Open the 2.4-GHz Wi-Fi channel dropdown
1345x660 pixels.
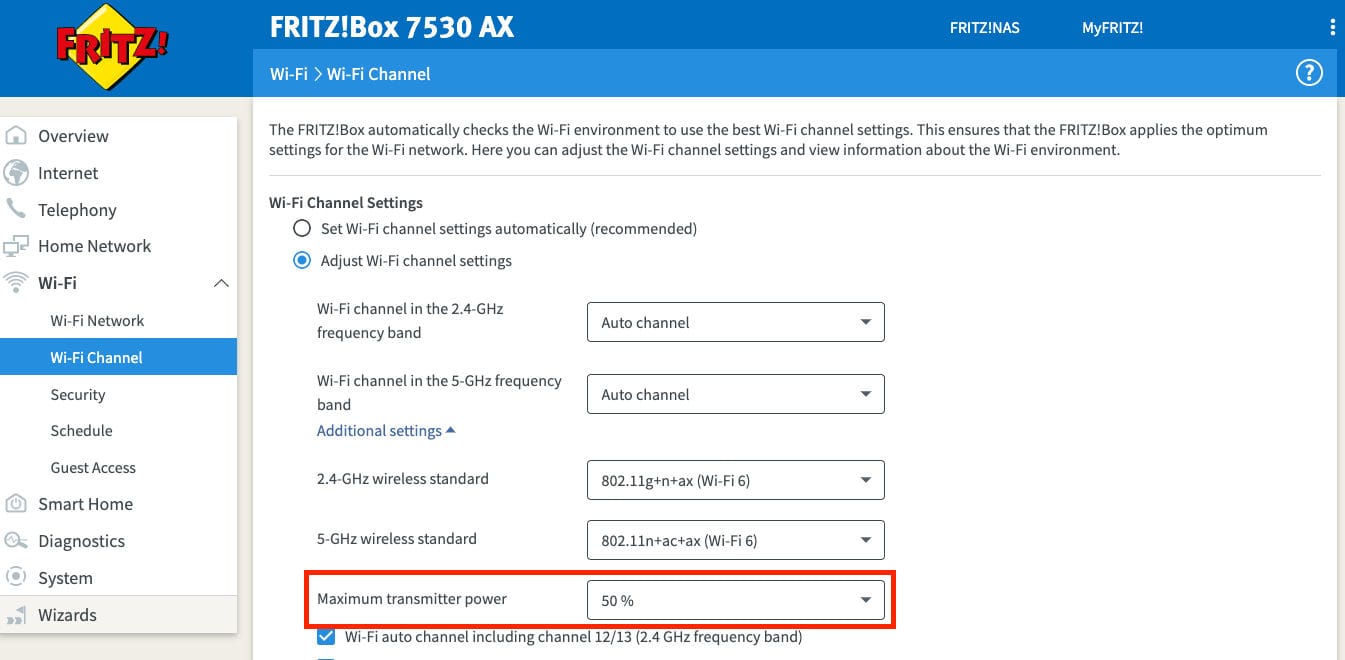(x=736, y=322)
